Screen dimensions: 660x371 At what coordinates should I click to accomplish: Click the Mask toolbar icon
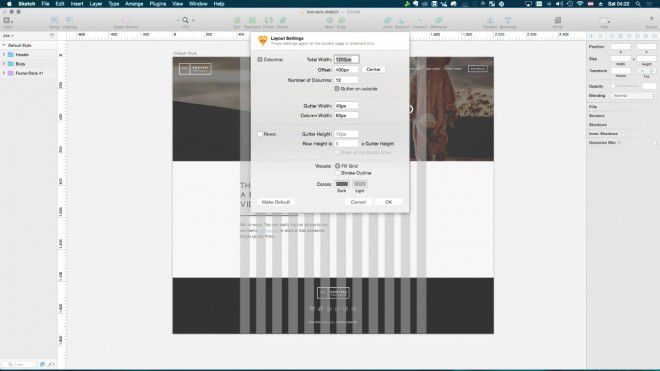(x=330, y=20)
